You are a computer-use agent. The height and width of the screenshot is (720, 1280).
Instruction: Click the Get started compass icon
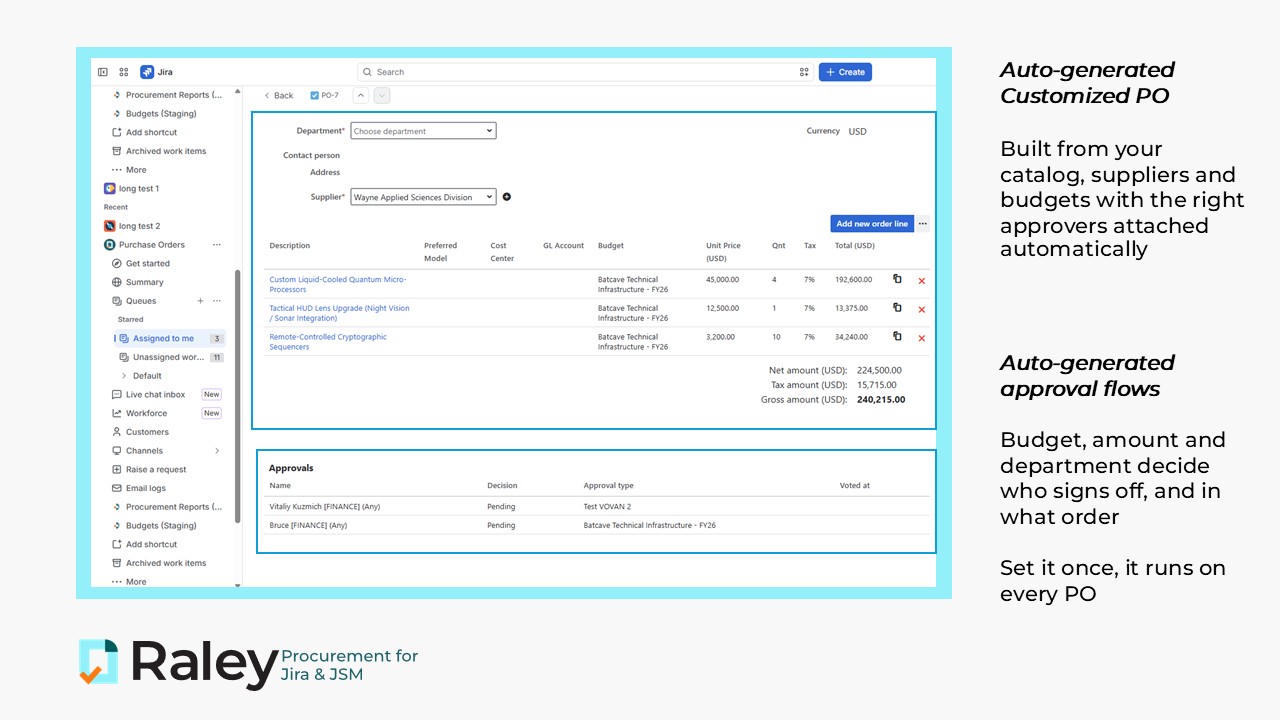tap(117, 264)
